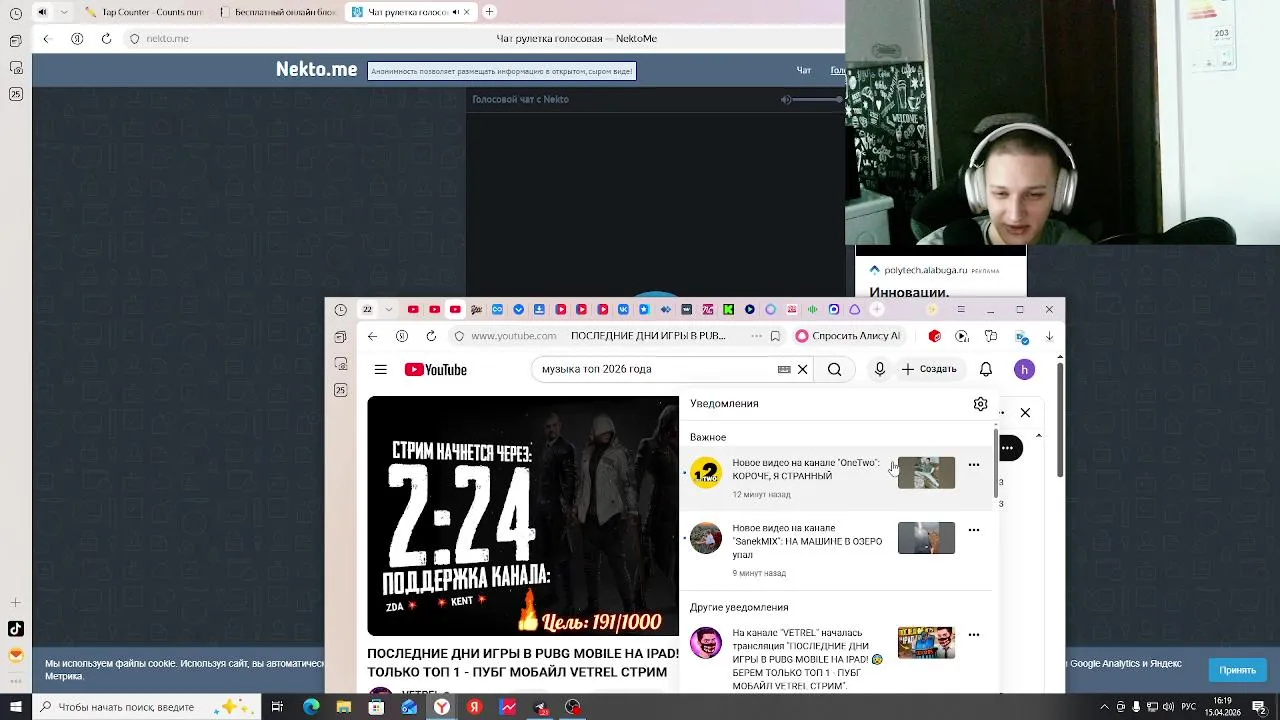Accept cookies with Принять button

coord(1237,670)
